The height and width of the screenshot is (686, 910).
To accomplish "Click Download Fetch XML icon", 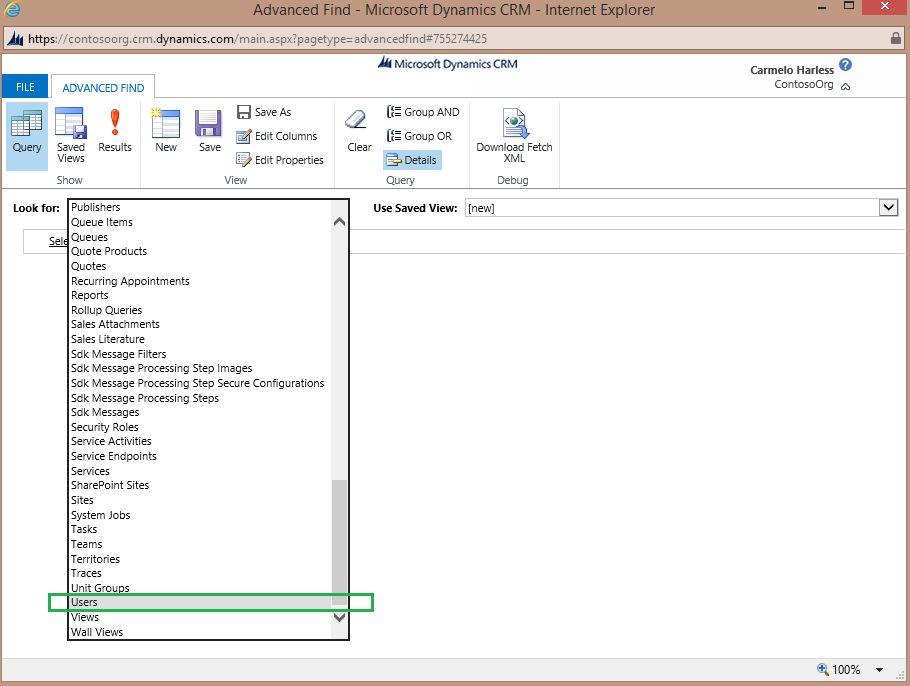I will (x=514, y=136).
